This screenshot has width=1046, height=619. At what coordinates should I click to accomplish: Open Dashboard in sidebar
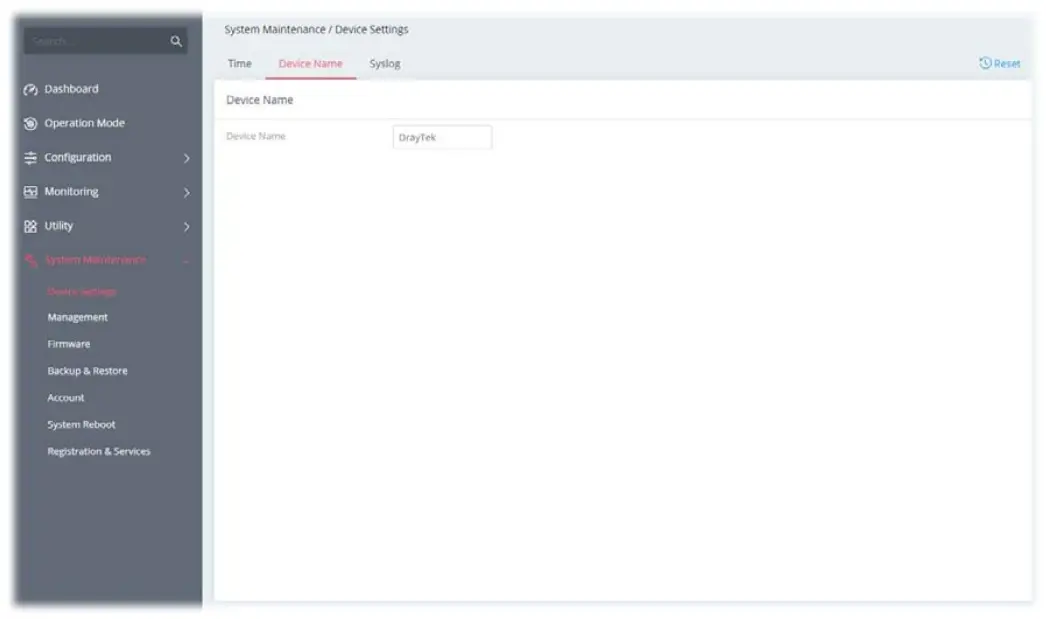click(x=71, y=89)
